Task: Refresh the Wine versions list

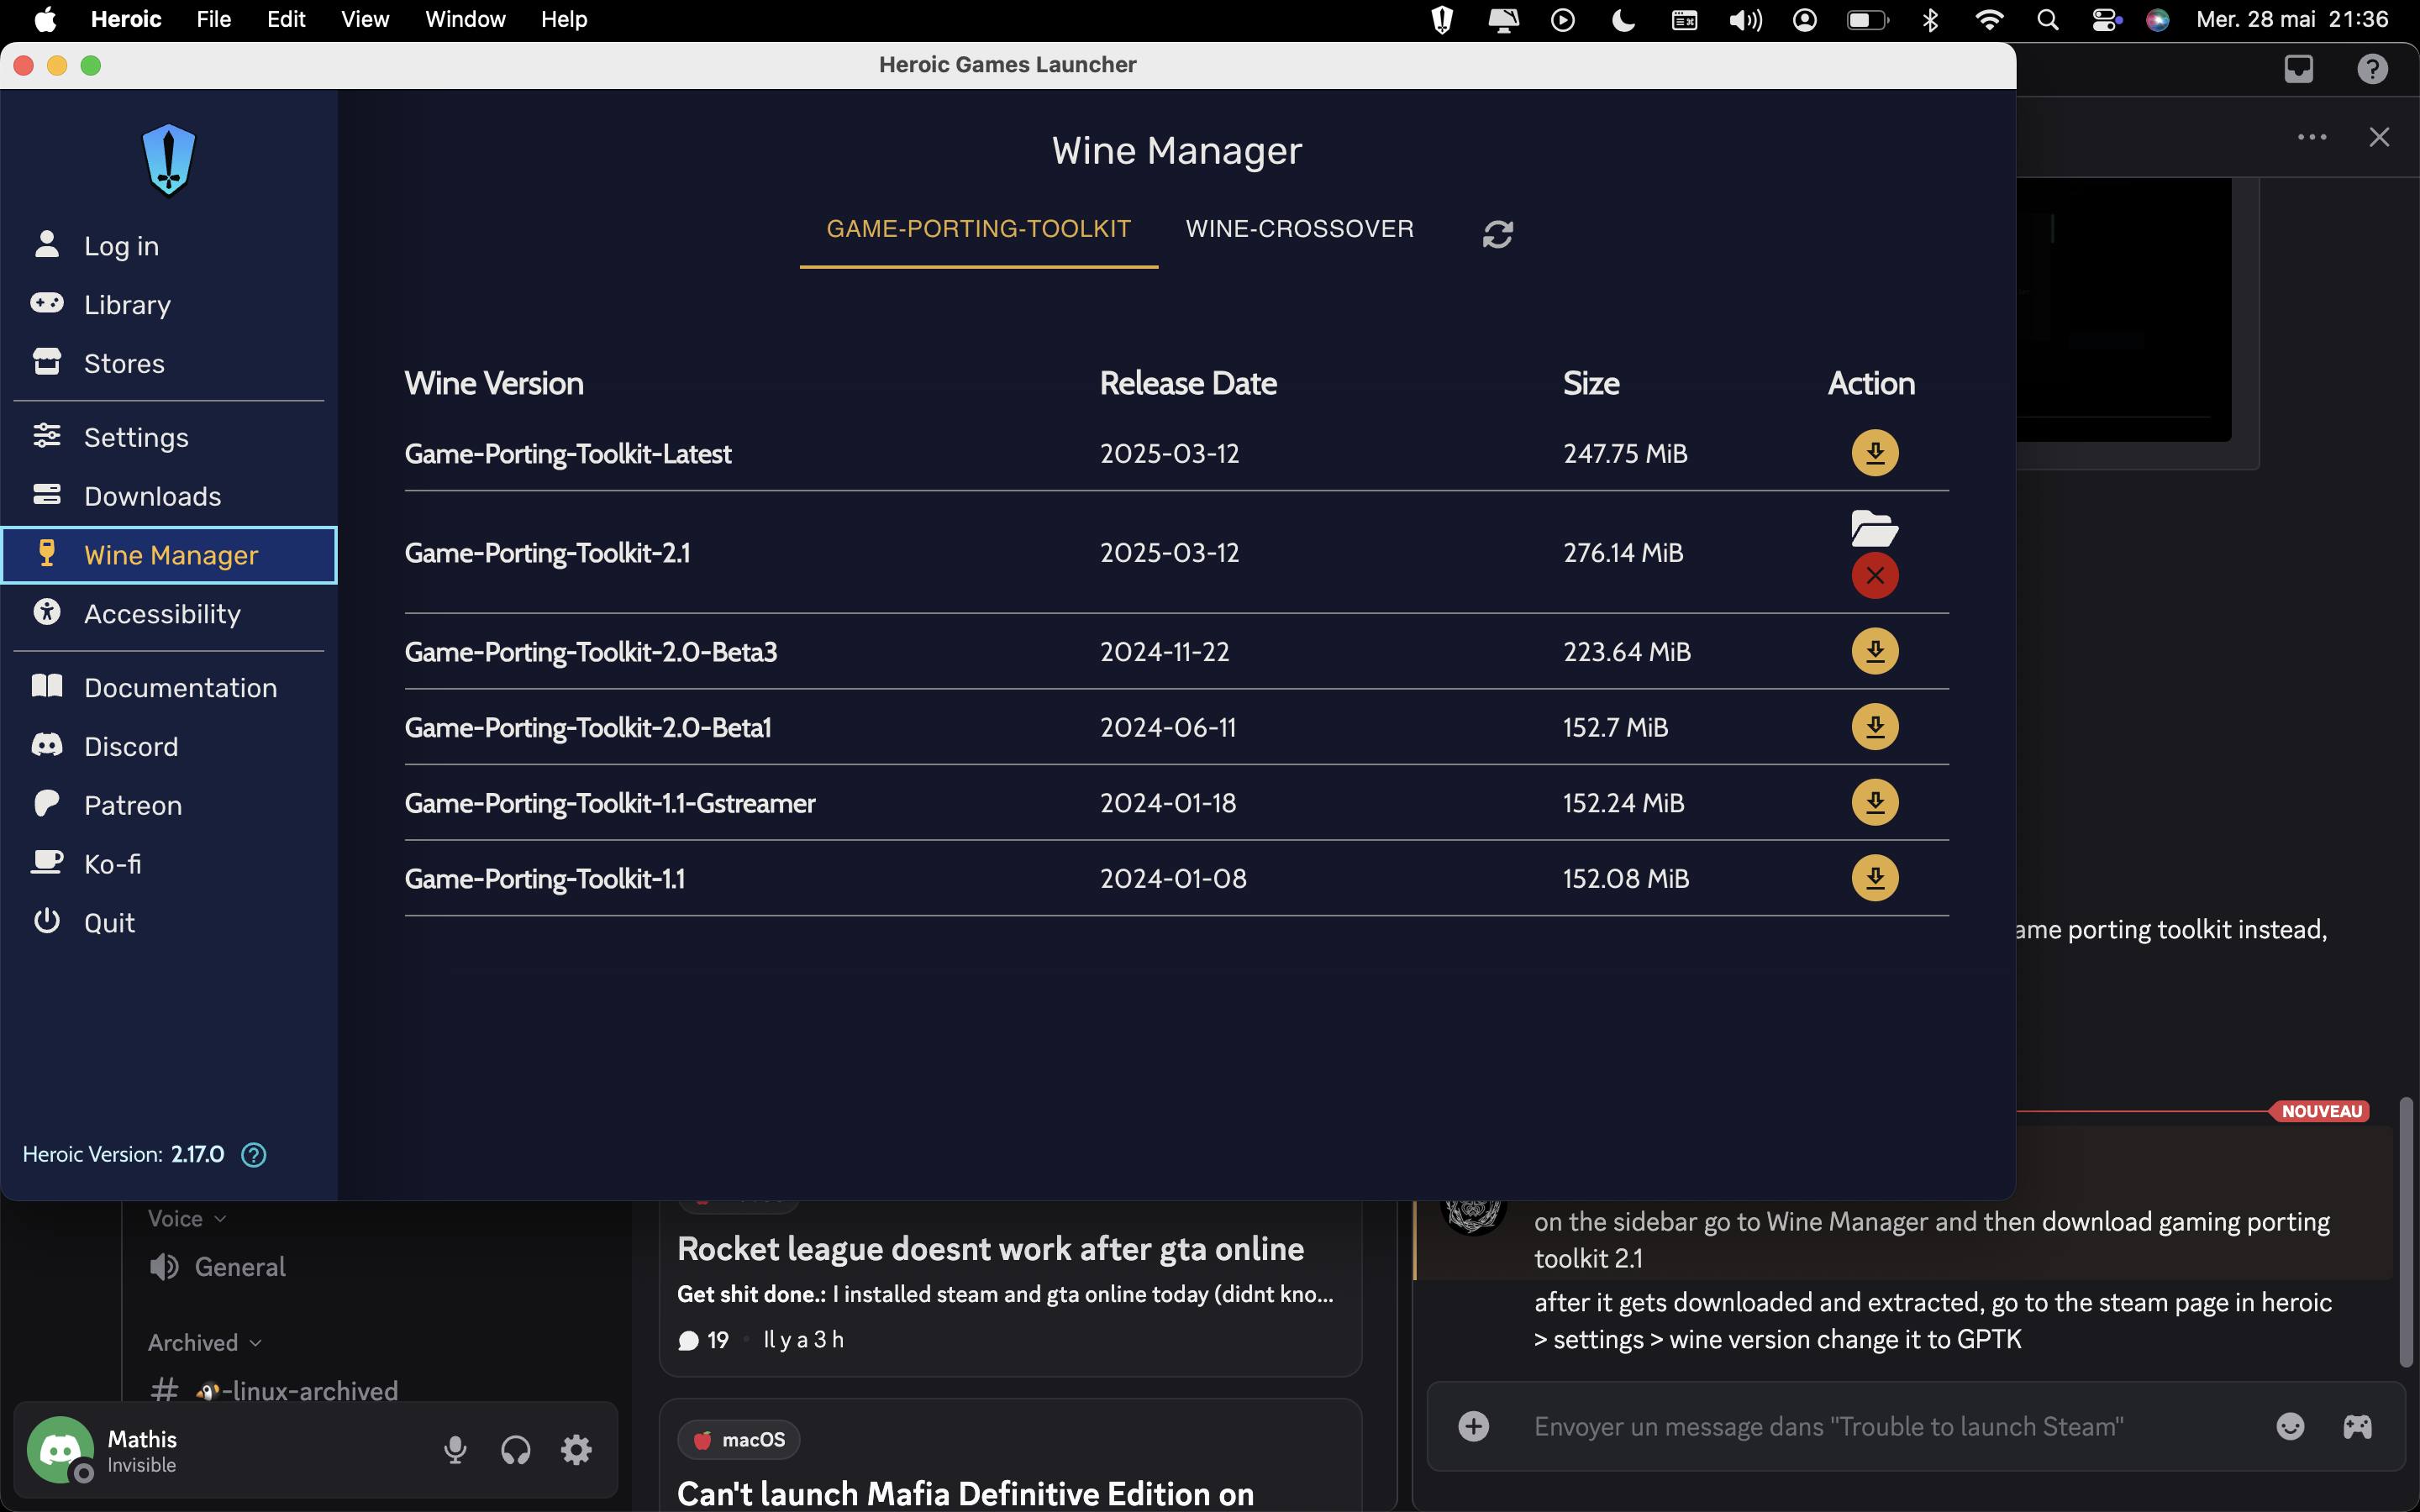Action: (1497, 234)
